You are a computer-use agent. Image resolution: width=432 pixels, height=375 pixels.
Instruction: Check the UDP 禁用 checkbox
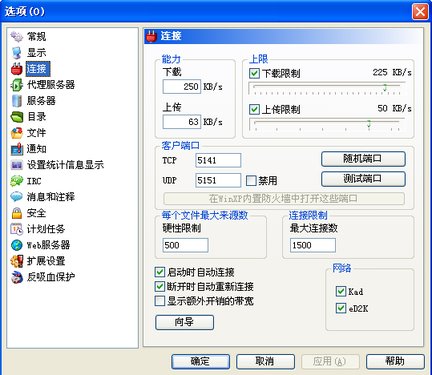(x=251, y=181)
